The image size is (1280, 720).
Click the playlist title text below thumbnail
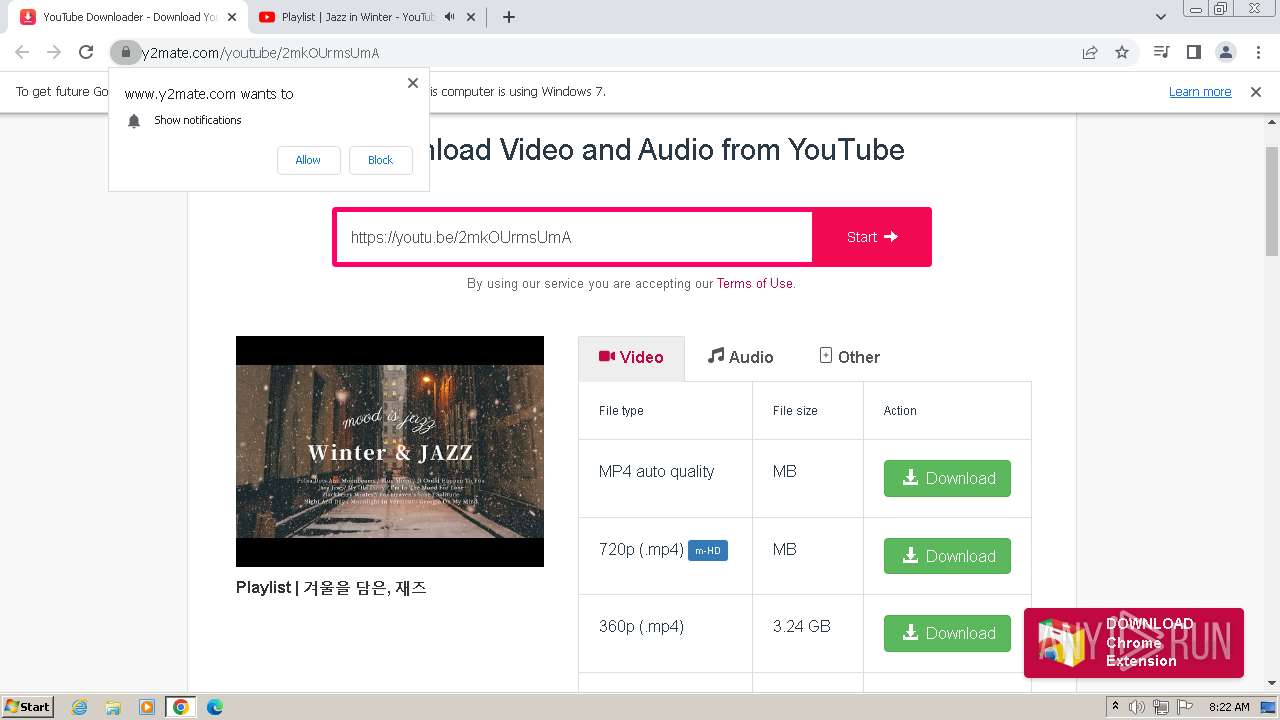[x=331, y=587]
